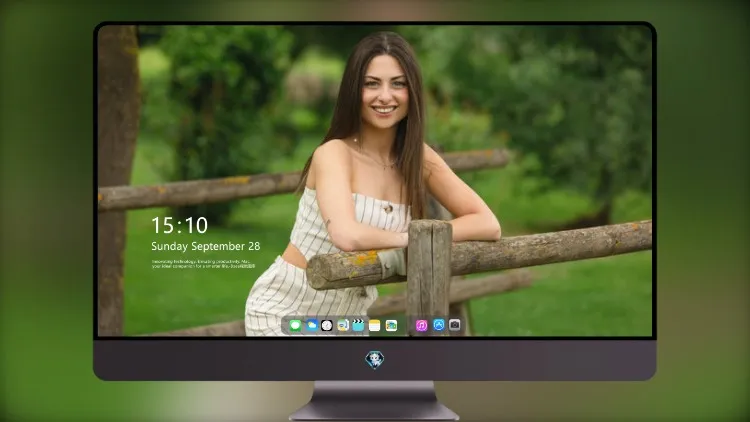The image size is (750, 422).
Task: Click the 15:10 clock display
Action: 179,225
